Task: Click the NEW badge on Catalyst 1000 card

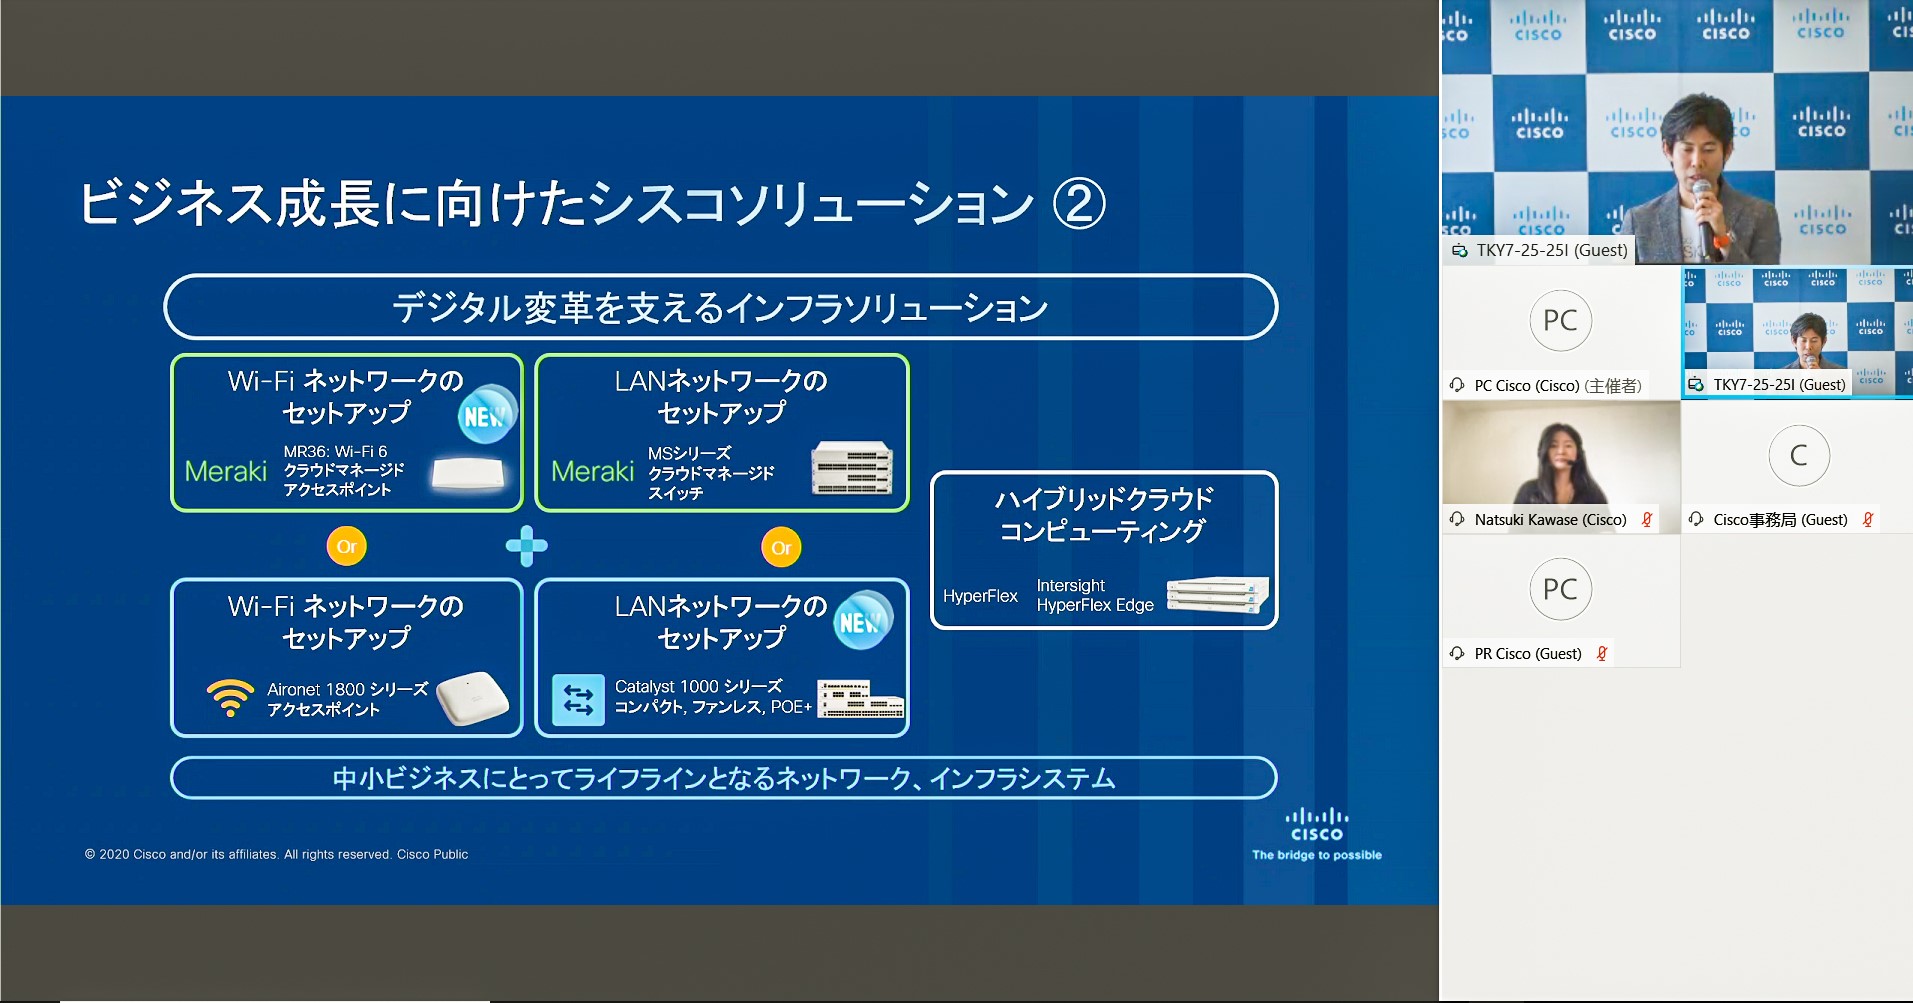Action: [863, 620]
